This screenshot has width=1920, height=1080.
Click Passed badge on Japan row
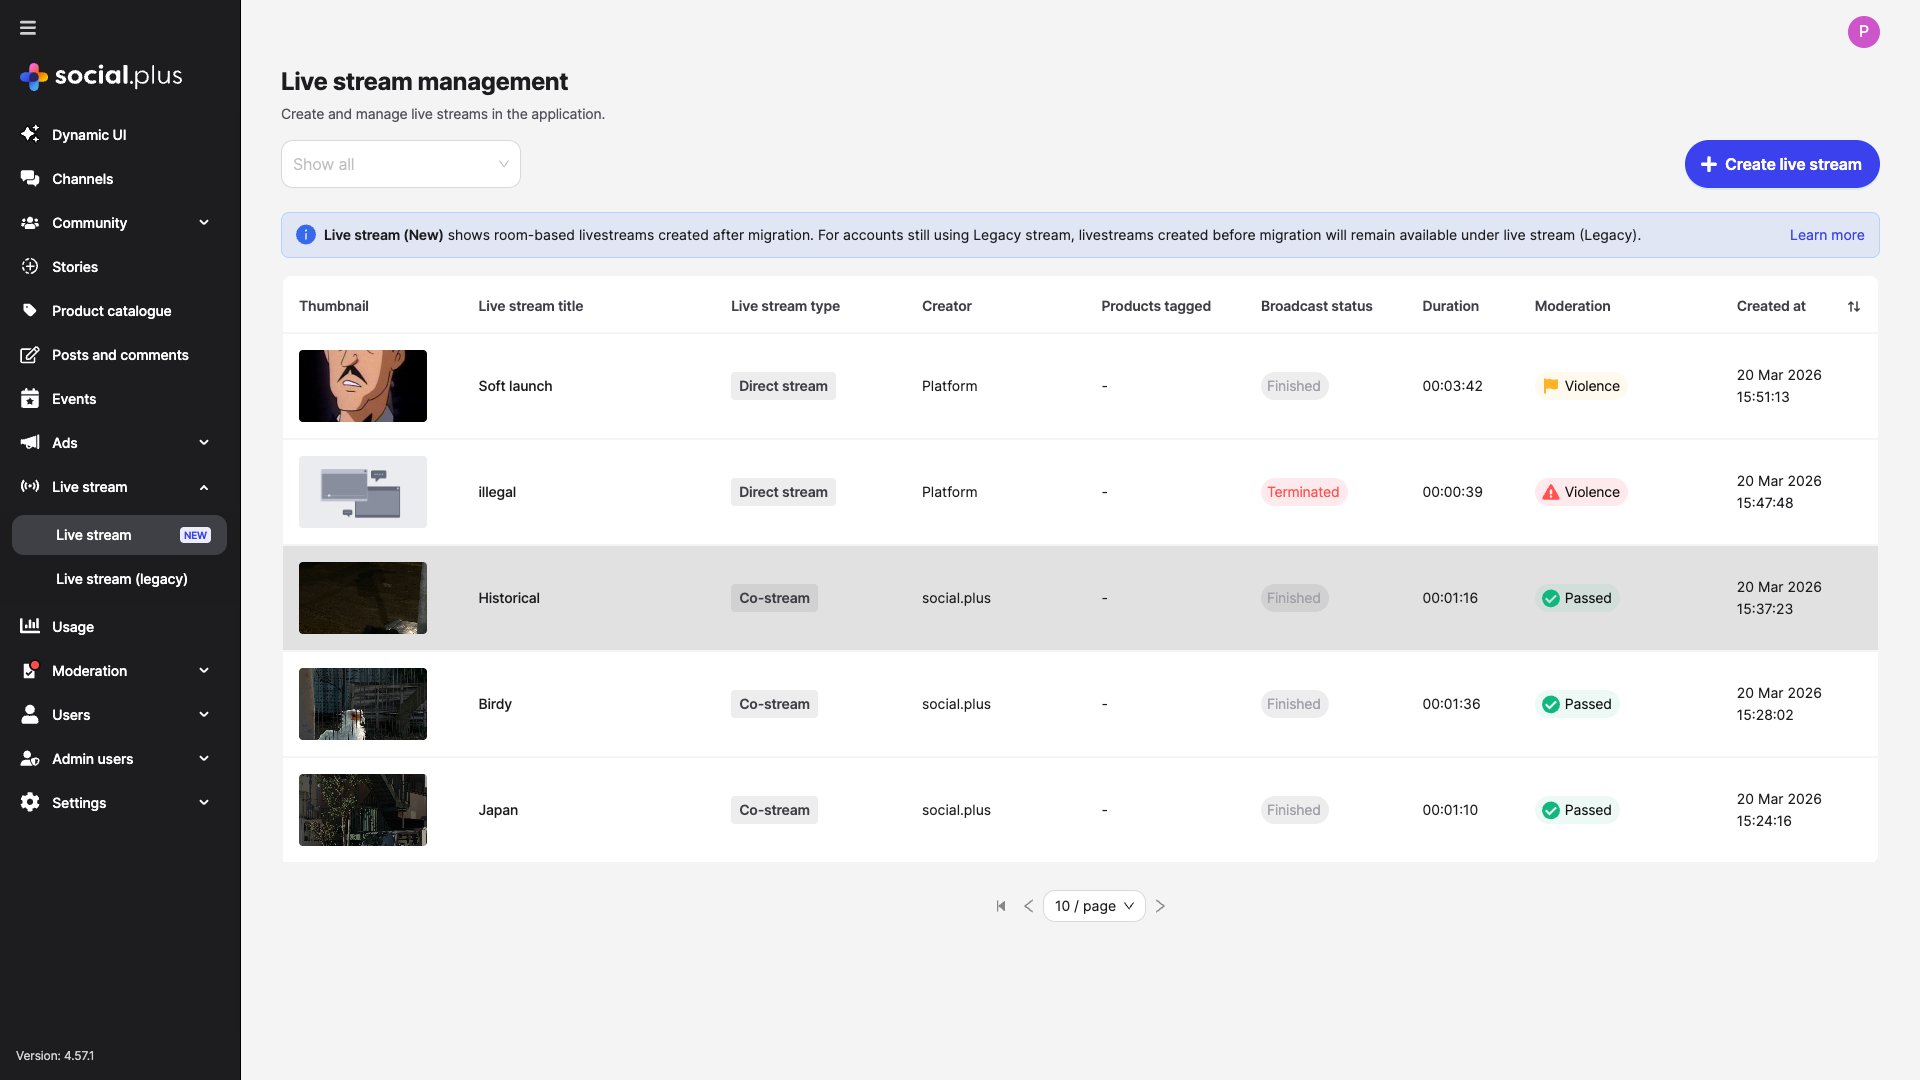pyautogui.click(x=1577, y=810)
